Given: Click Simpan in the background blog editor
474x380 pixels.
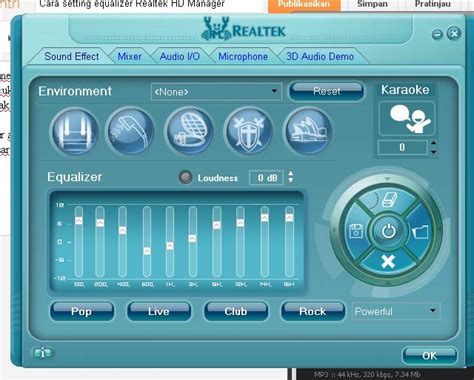Looking at the screenshot, I should [x=372, y=4].
